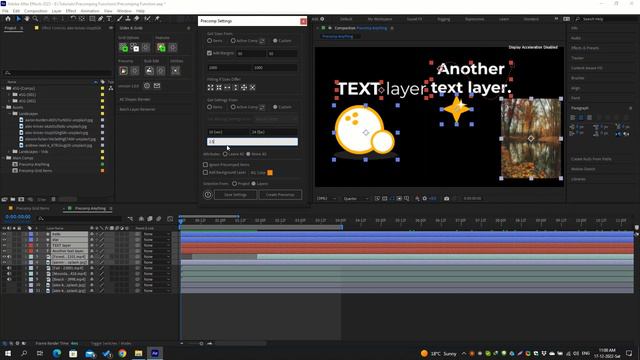Select the Hand tool
The width and height of the screenshot is (640, 360).
pyautogui.click(x=27, y=19)
